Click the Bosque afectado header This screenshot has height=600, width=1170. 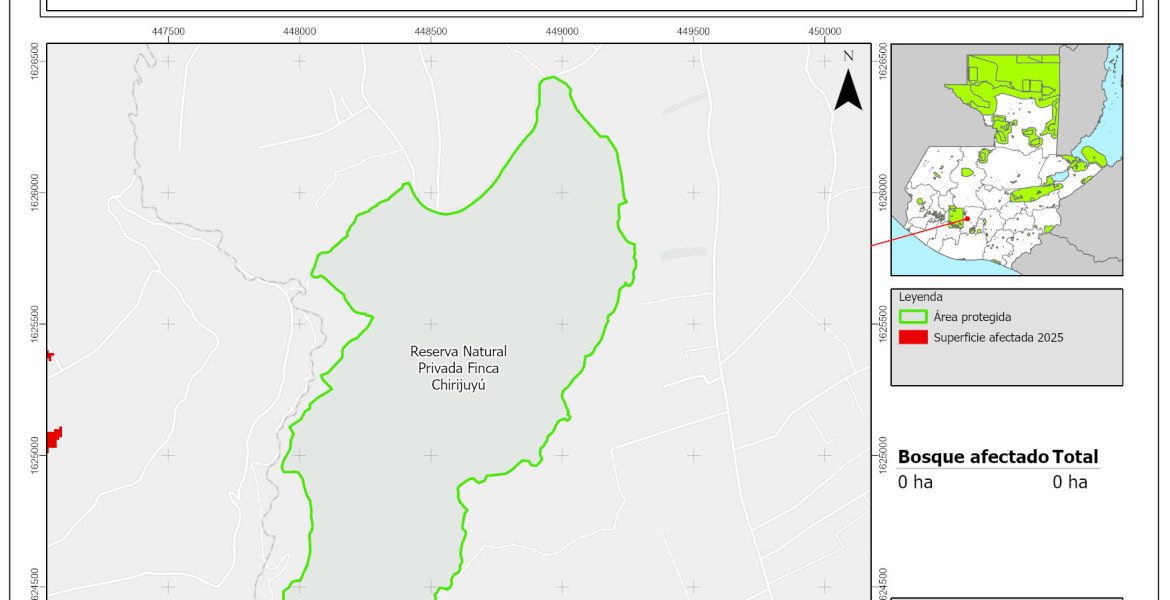pos(973,457)
